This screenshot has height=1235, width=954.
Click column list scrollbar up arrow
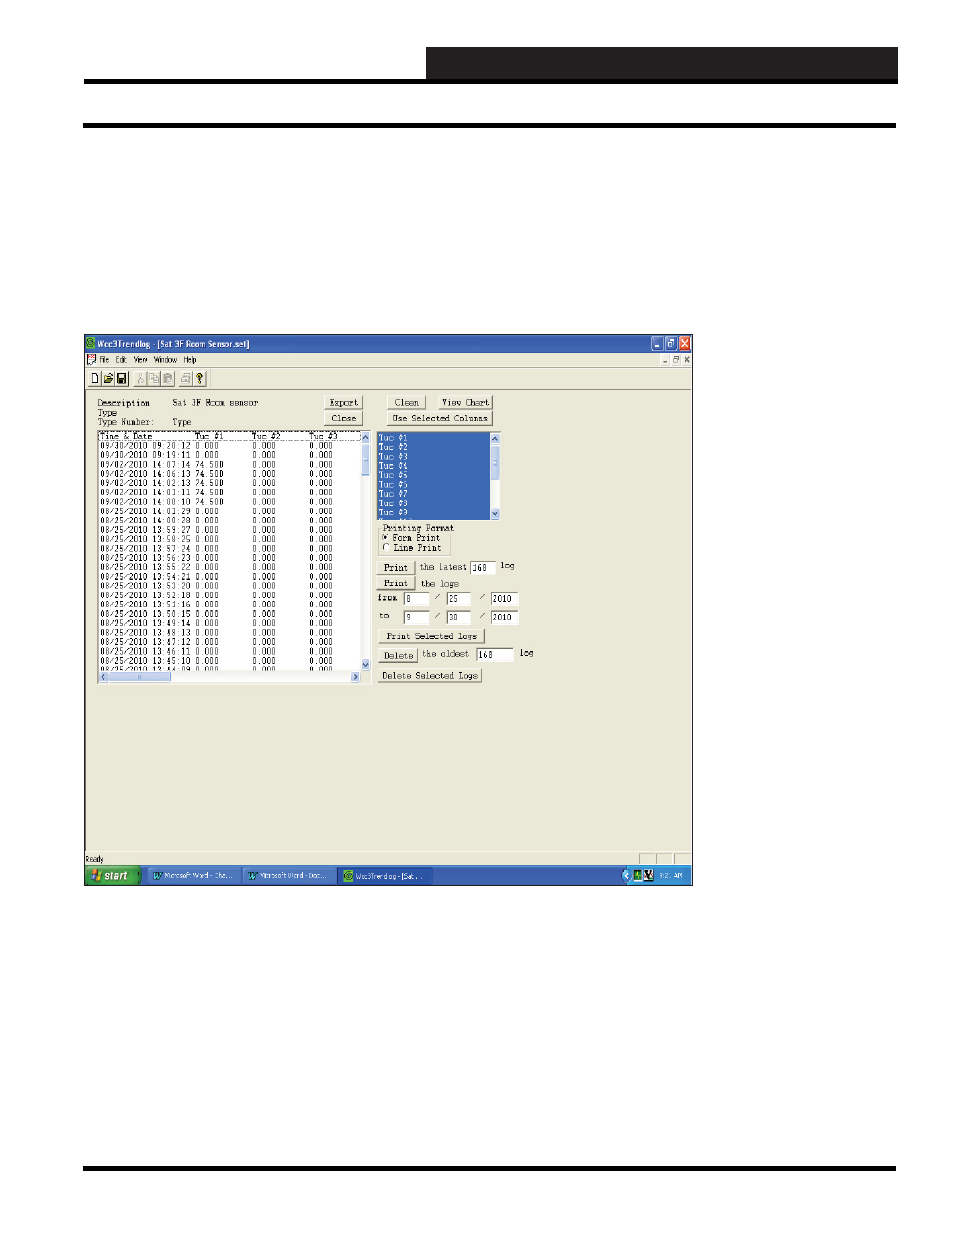coord(495,438)
